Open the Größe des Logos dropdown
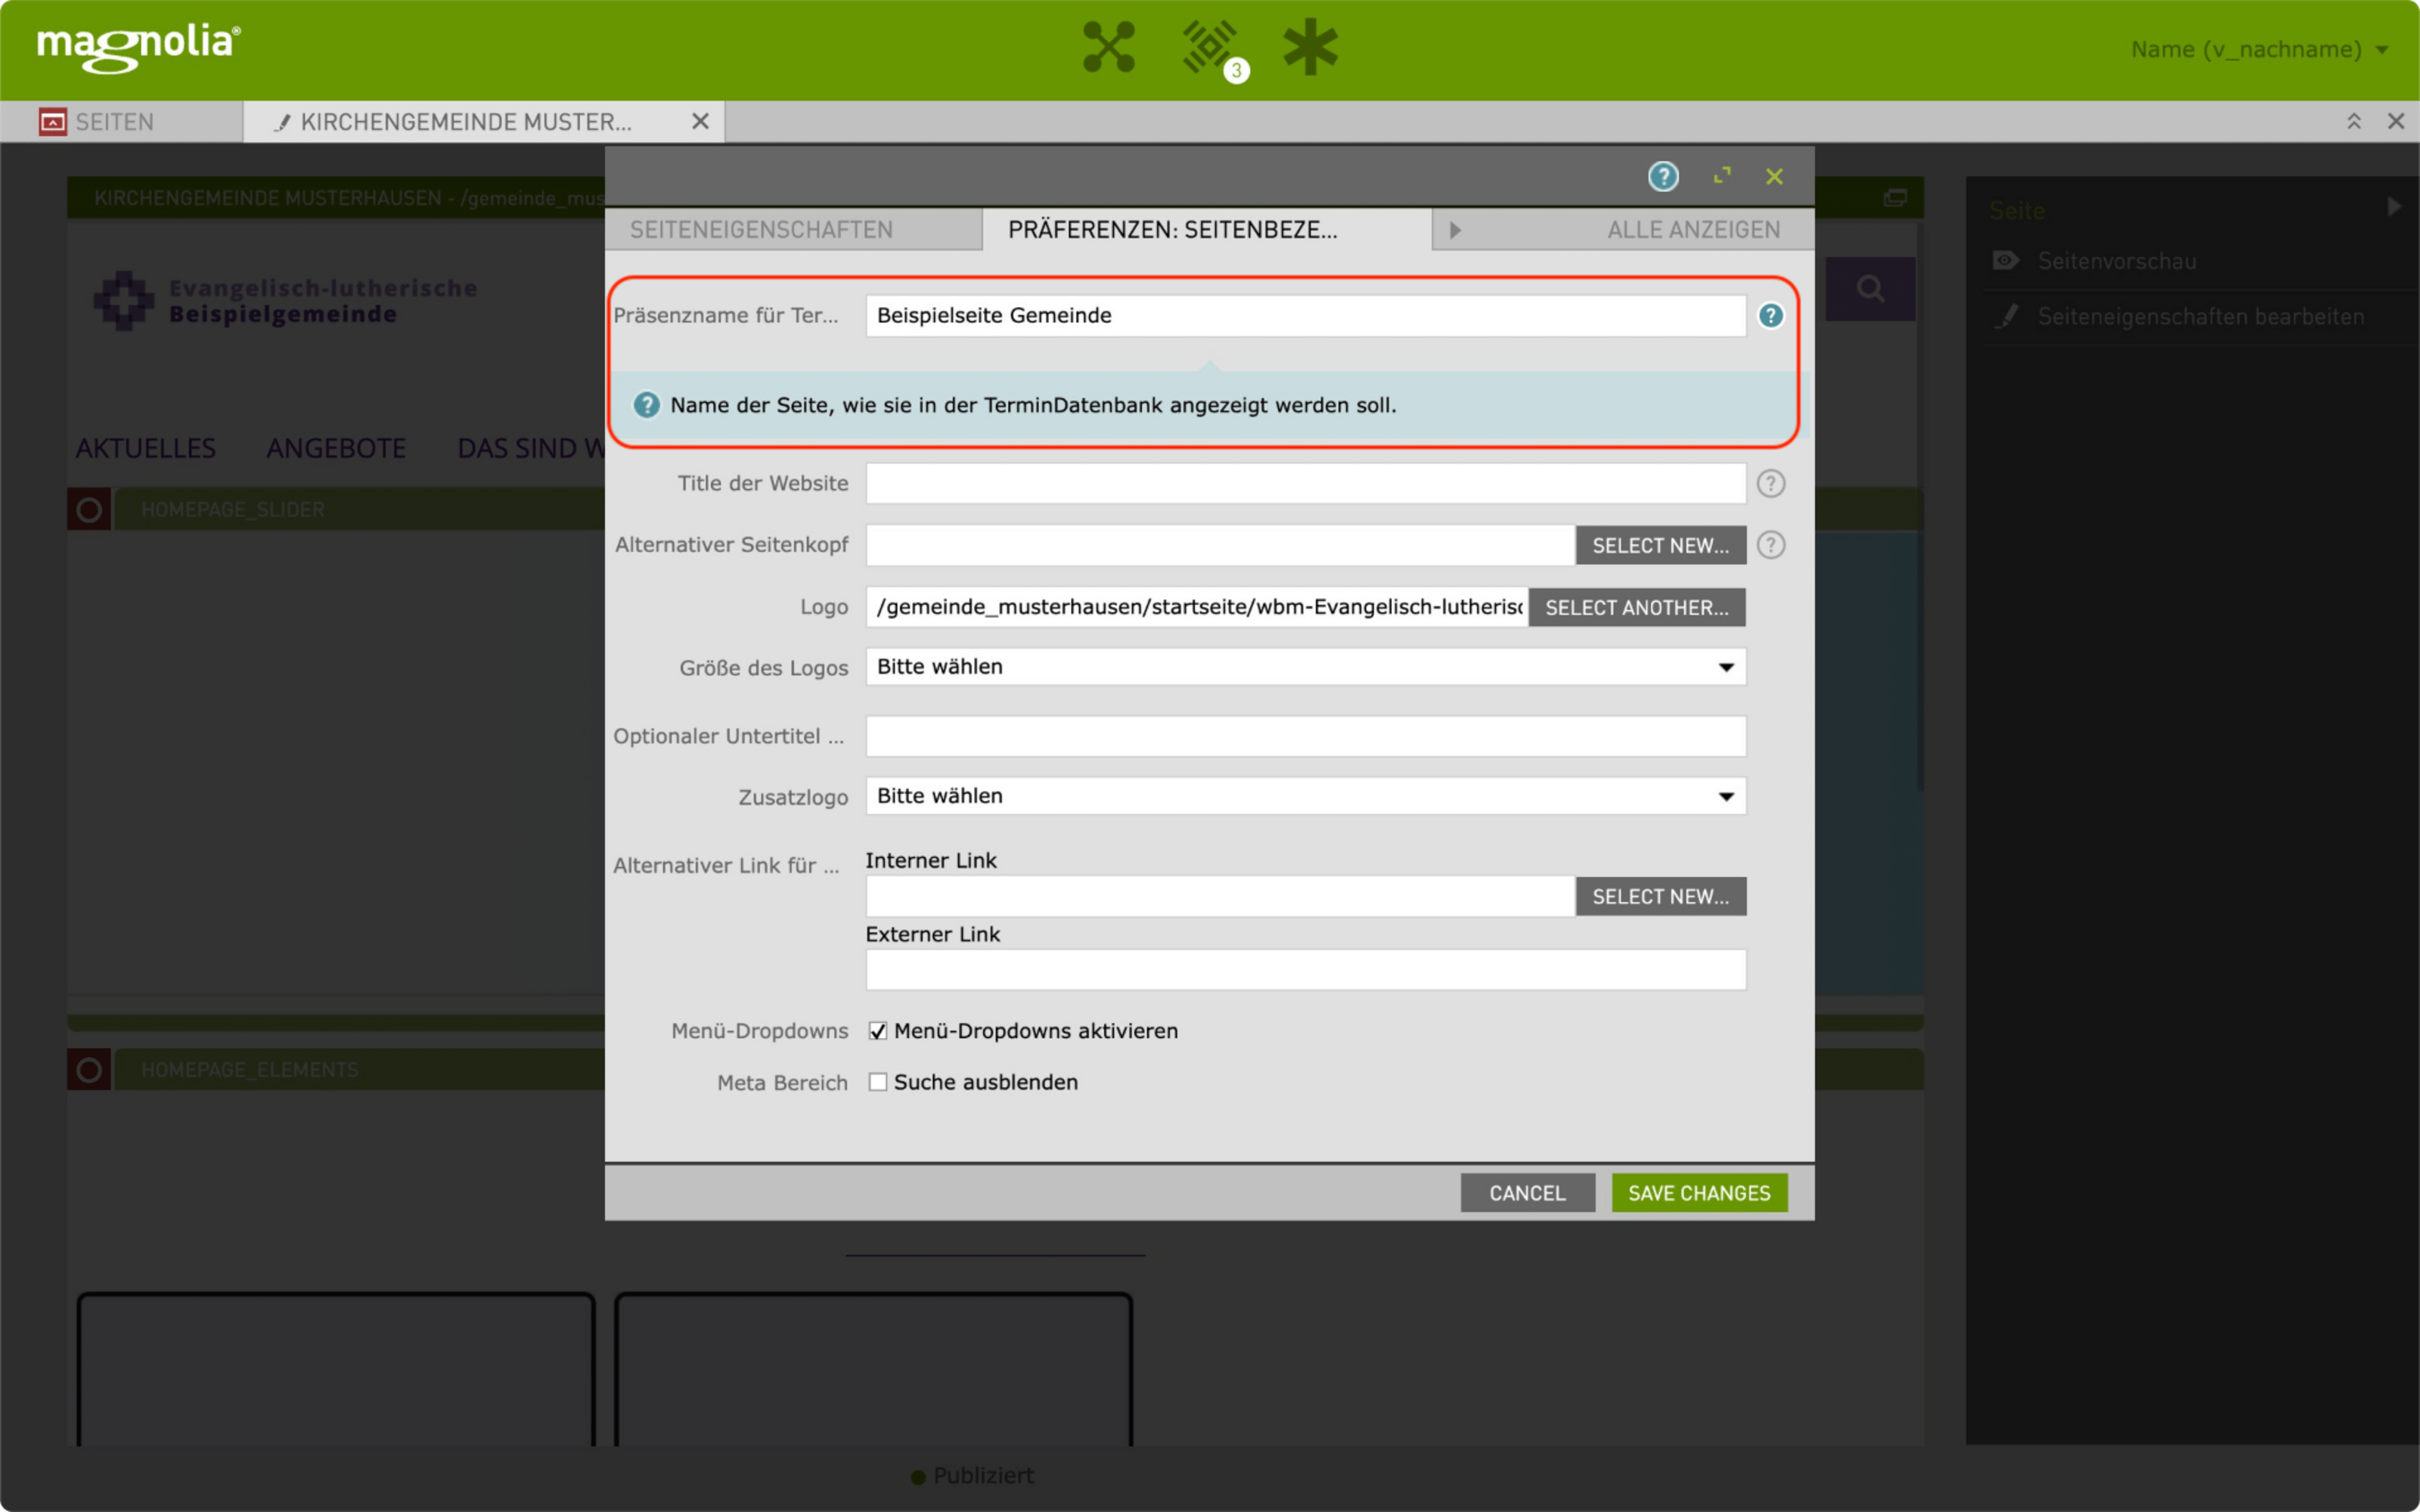Viewport: 2420px width, 1512px height. pos(1306,667)
